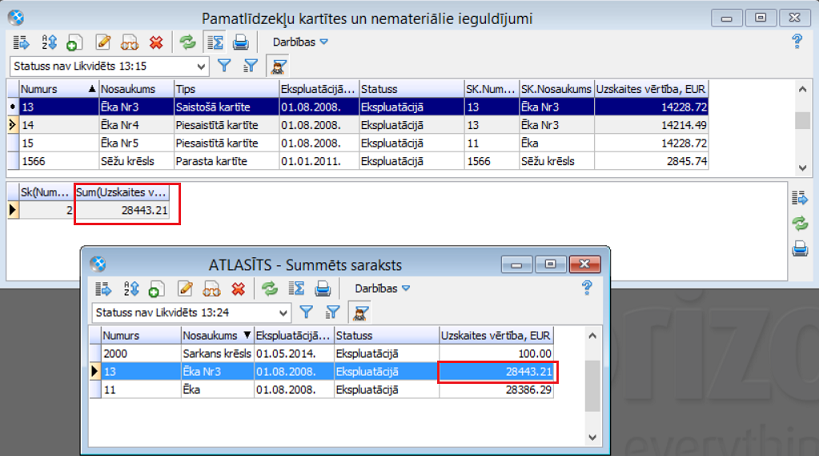Screen dimensions: 819x456
Task: Click the ATLASĪTS grid scrollbar thumb
Action: point(592,386)
